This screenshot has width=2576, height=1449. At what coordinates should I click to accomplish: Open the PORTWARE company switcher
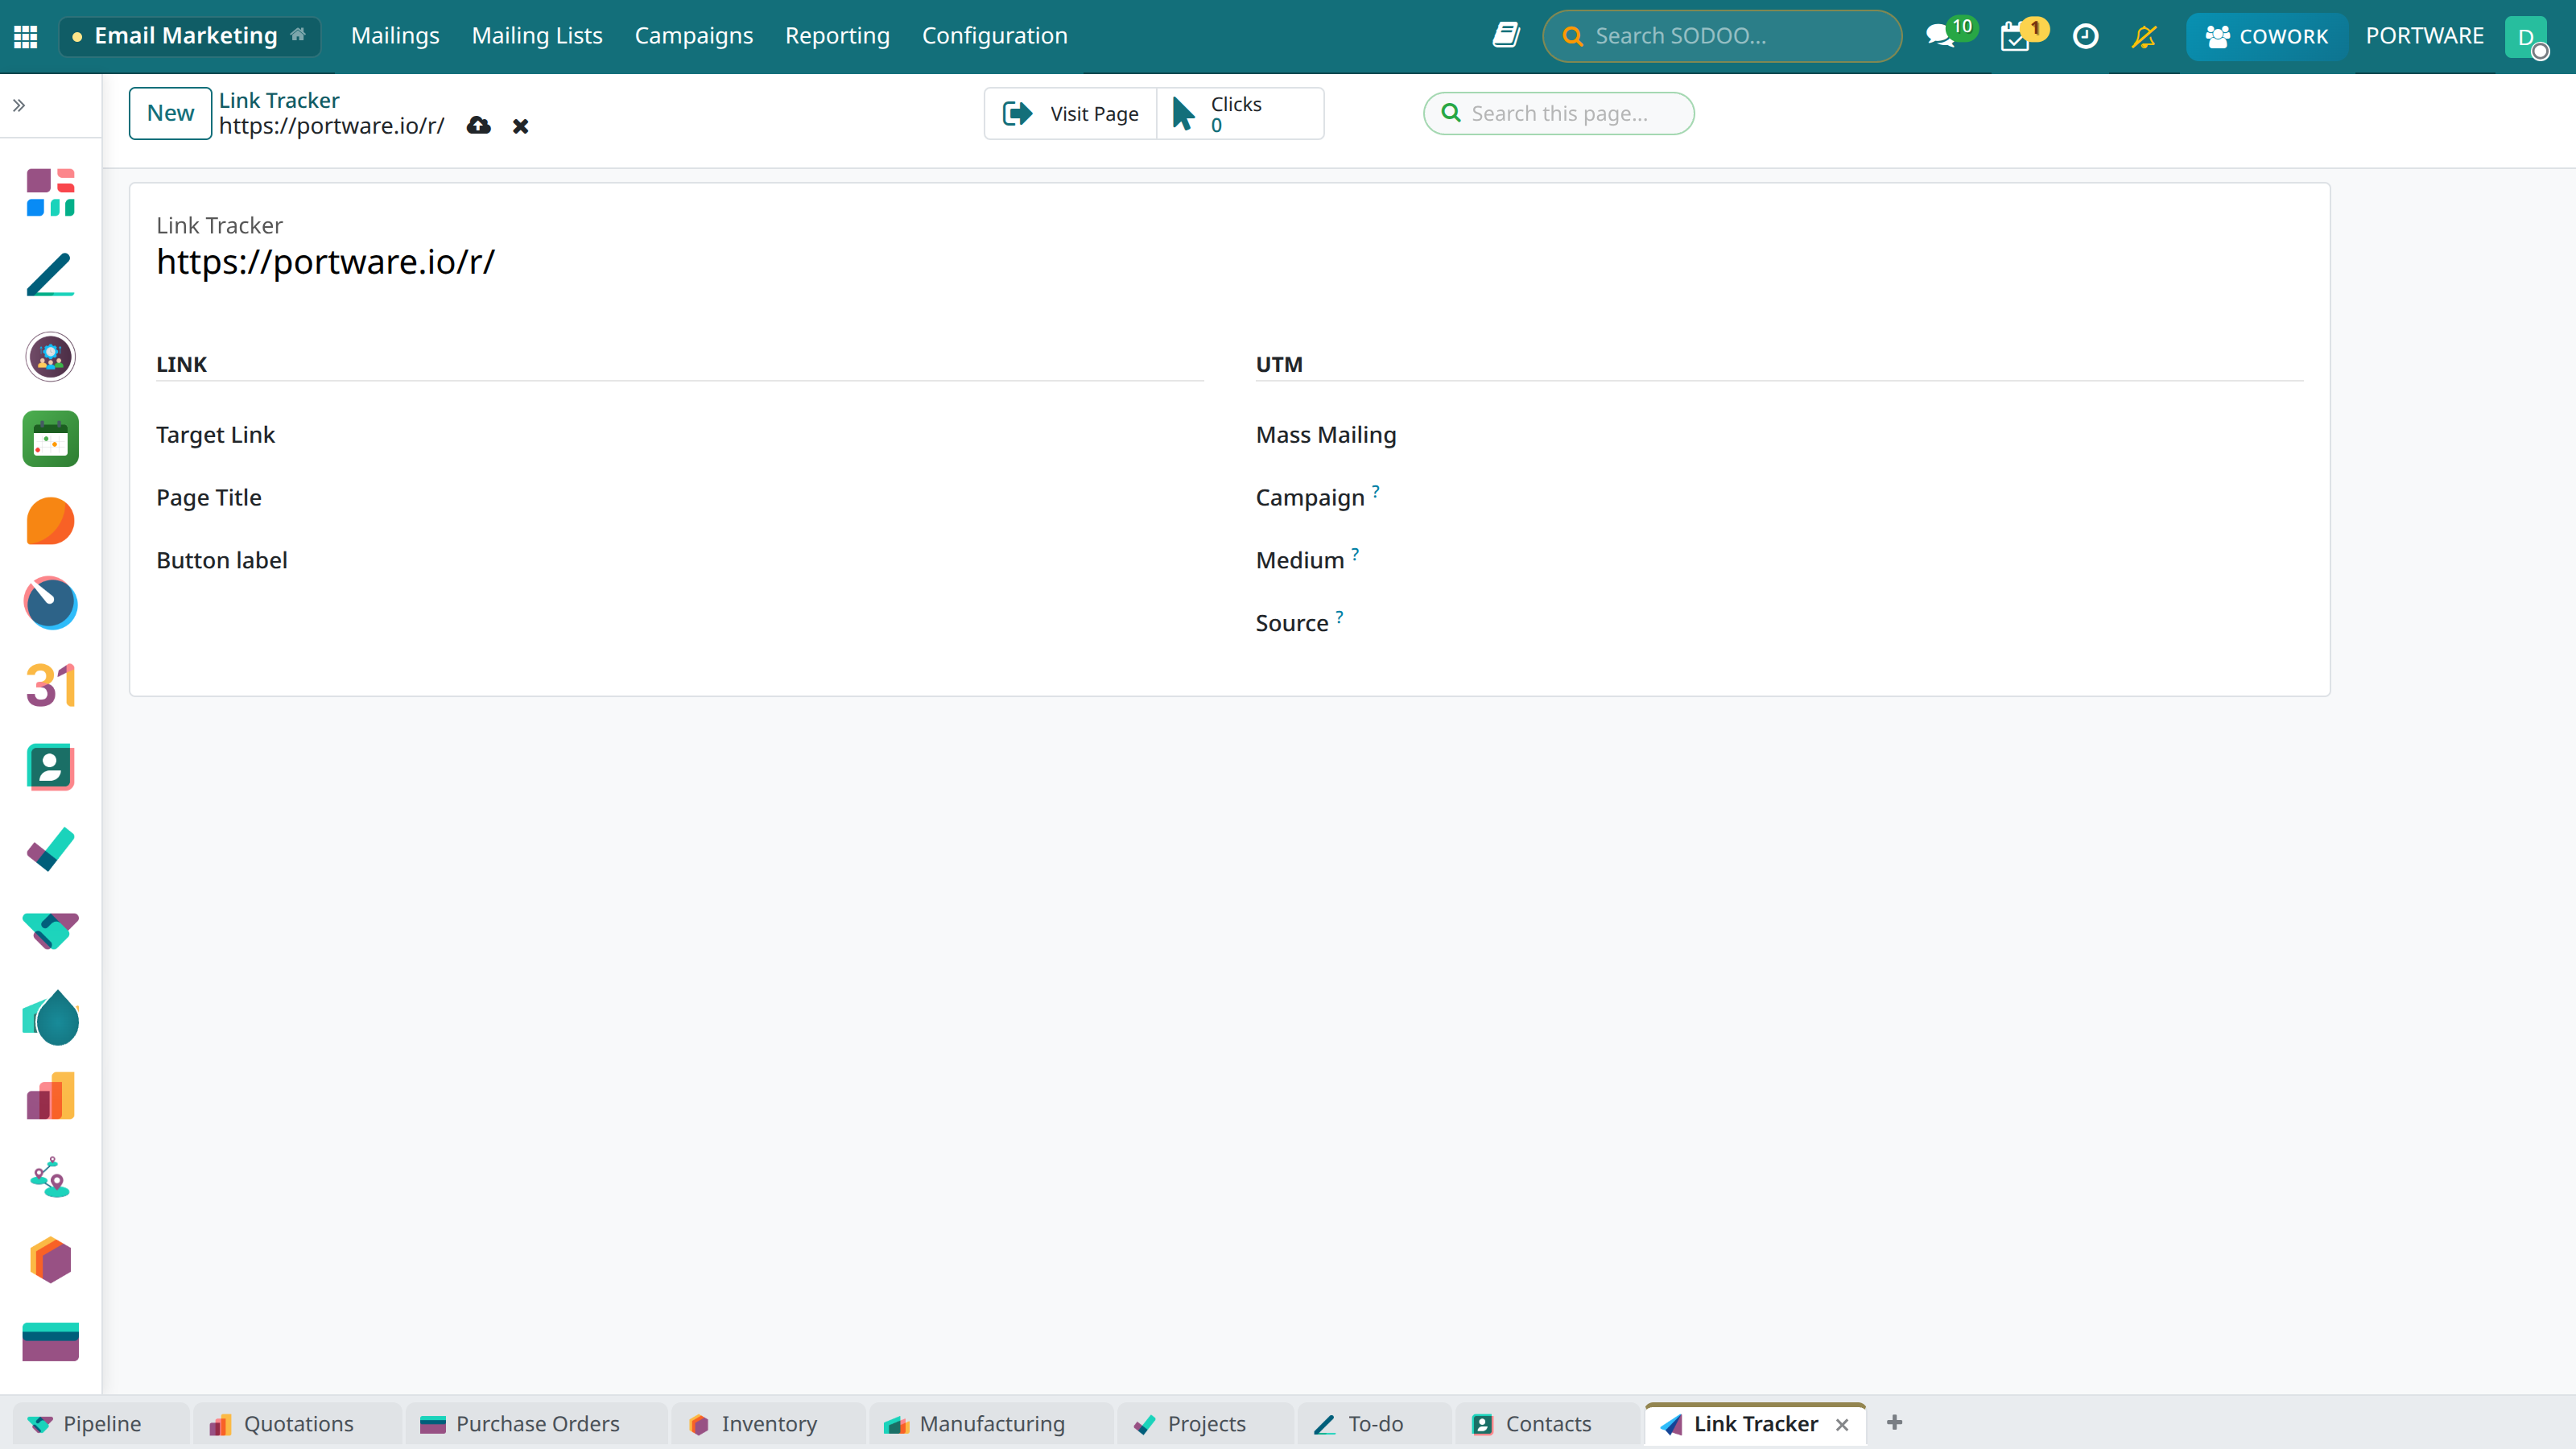coord(2424,36)
